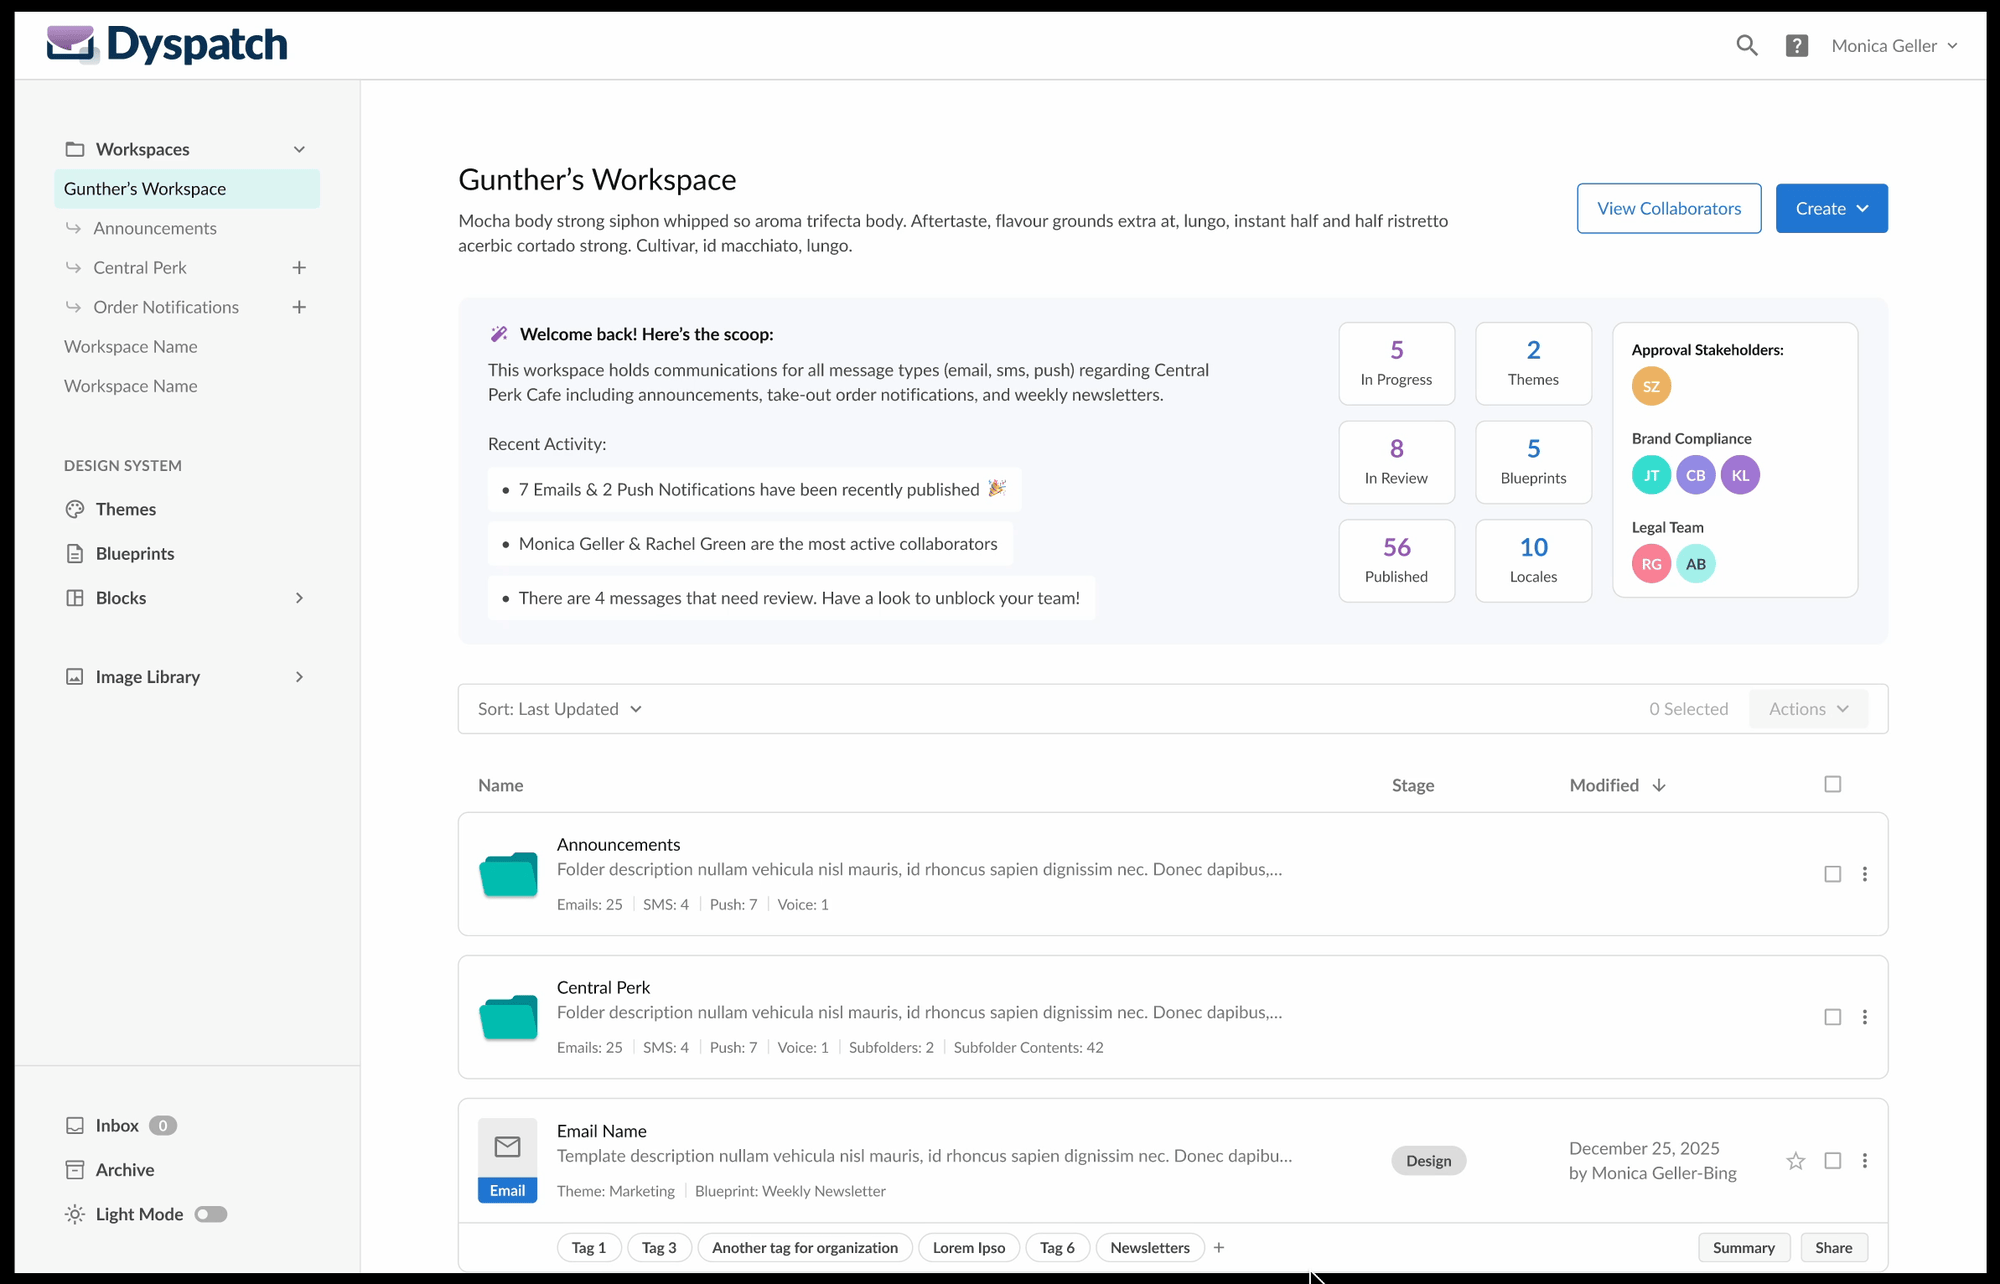Select the Central Perk row checkbox

tap(1832, 1017)
